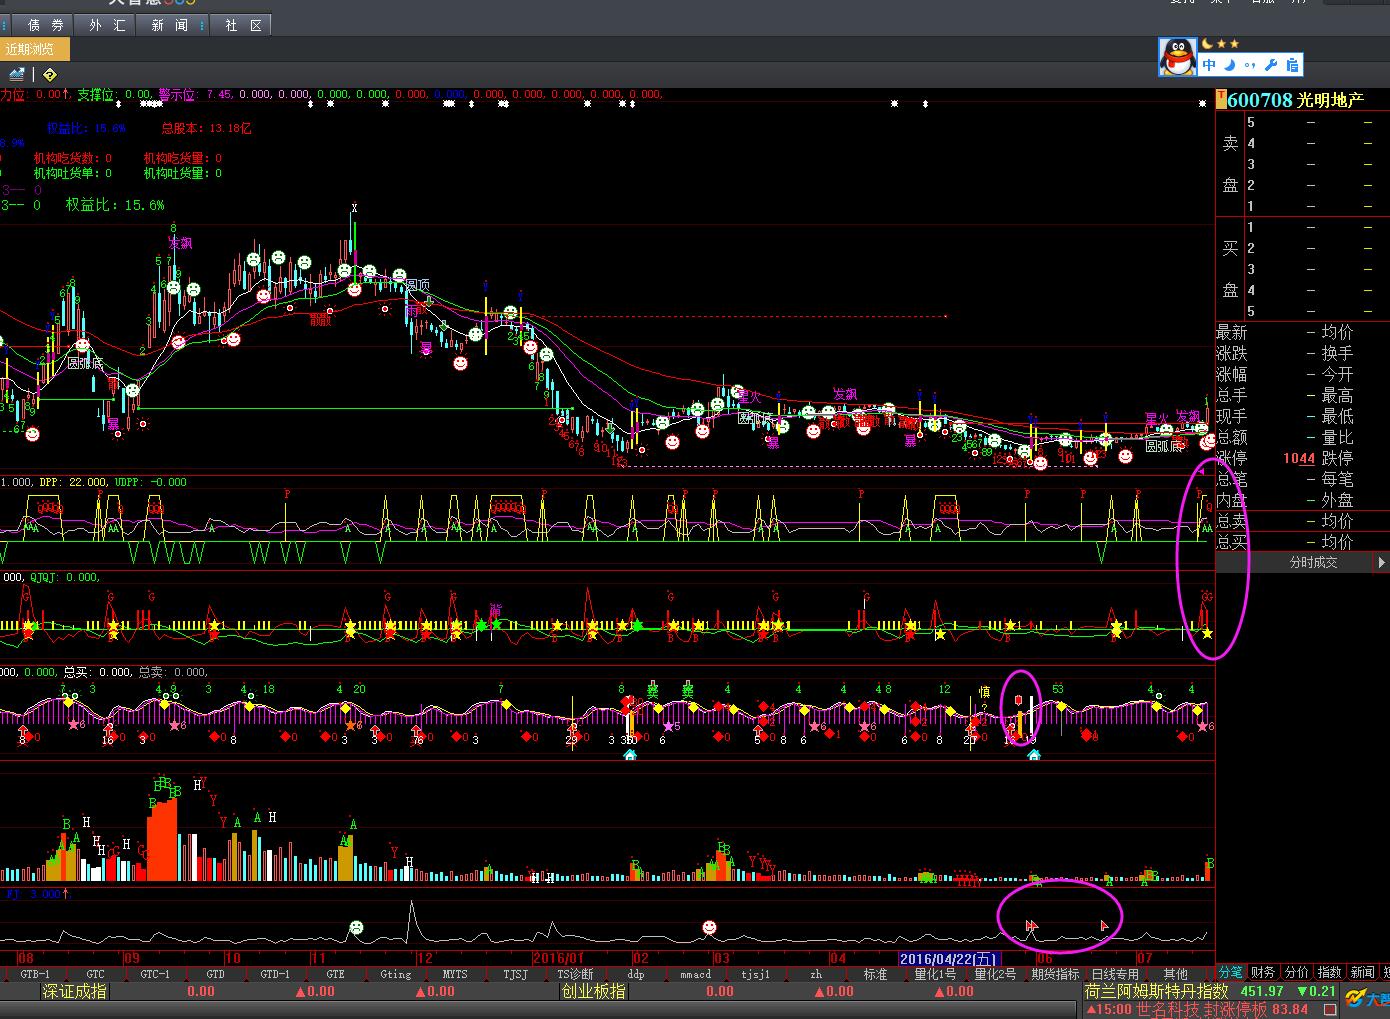Switch to GTC-1 indicator tab

coord(155,973)
